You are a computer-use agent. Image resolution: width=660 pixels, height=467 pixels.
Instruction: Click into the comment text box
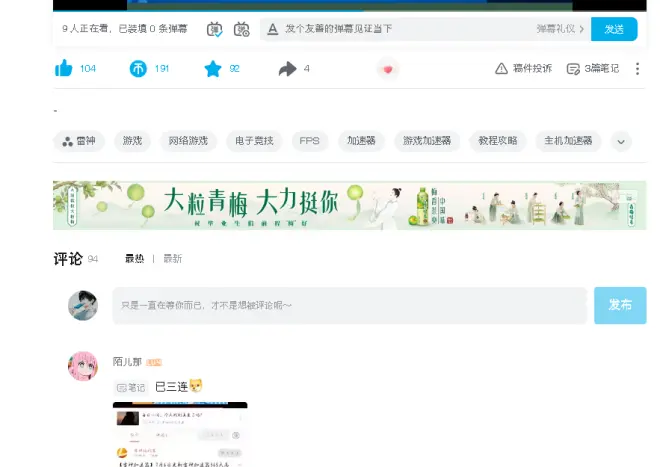[x=349, y=305]
